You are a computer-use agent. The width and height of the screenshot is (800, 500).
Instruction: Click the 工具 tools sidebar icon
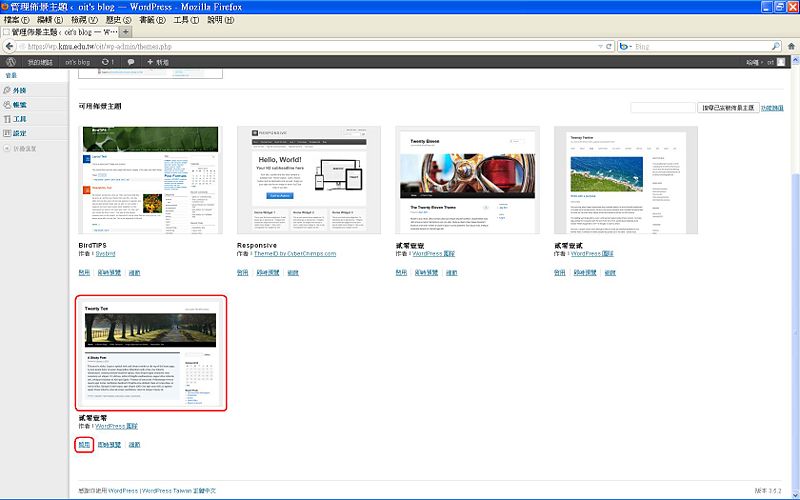[7, 119]
